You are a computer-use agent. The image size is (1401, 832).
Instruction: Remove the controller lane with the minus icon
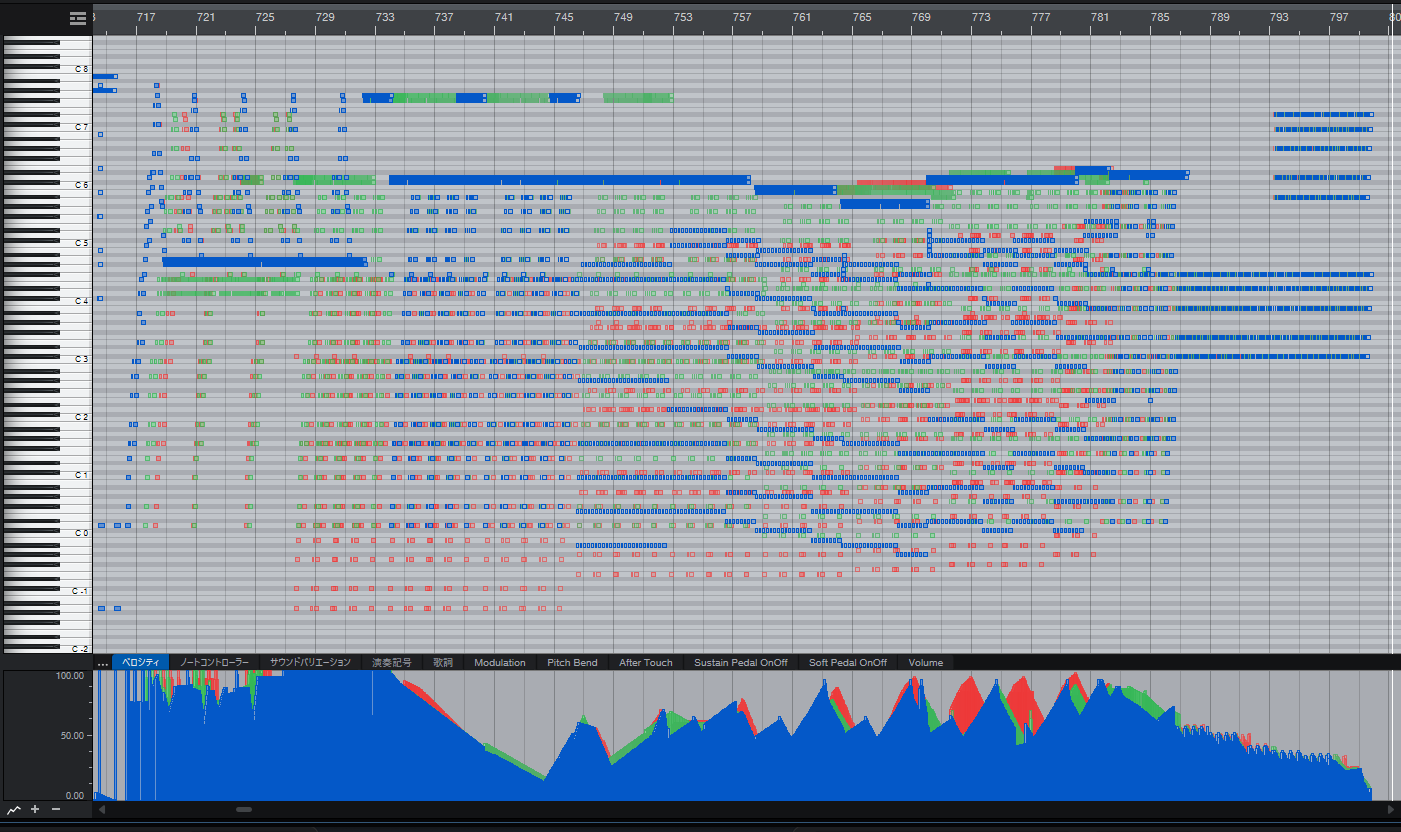coord(56,809)
